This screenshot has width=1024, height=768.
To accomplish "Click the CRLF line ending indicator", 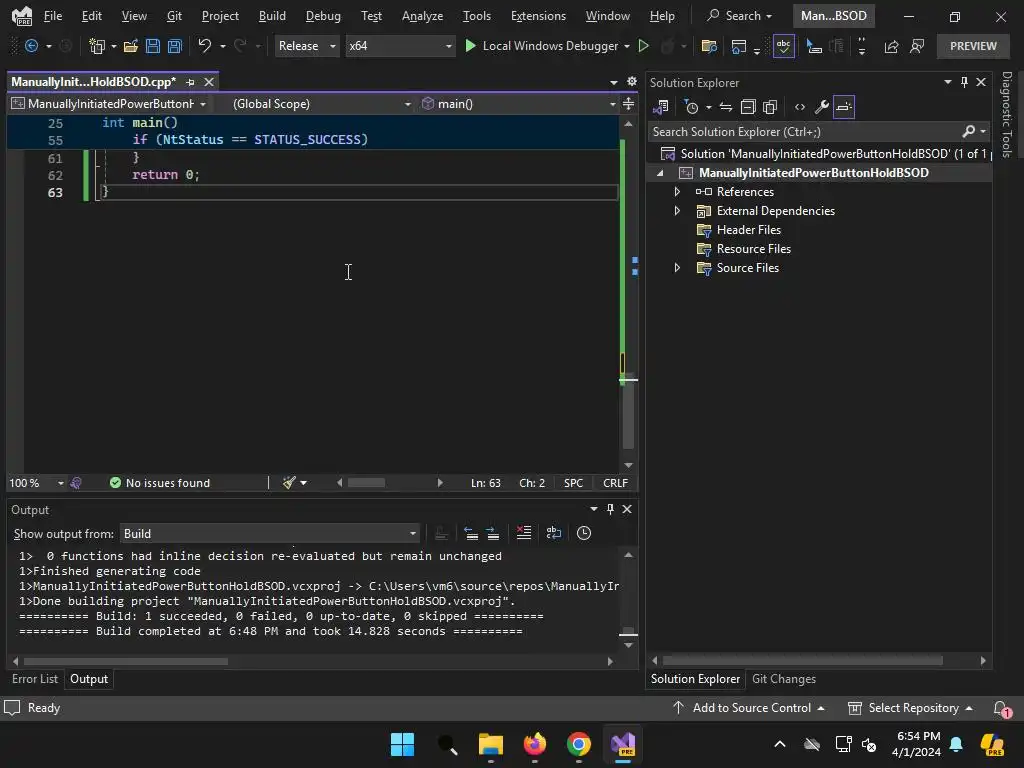I will click(x=615, y=483).
